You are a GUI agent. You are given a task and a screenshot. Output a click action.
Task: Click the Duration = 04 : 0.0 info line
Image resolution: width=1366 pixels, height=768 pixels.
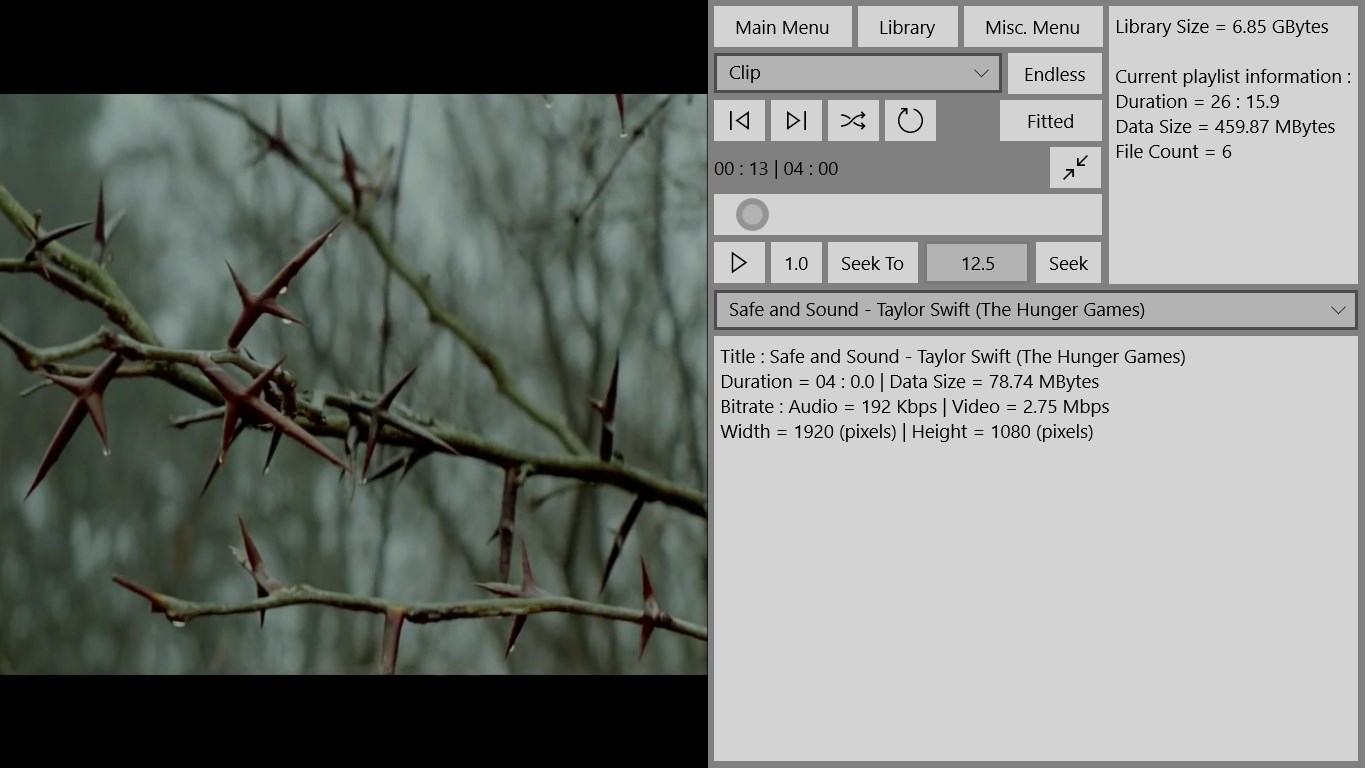(909, 382)
